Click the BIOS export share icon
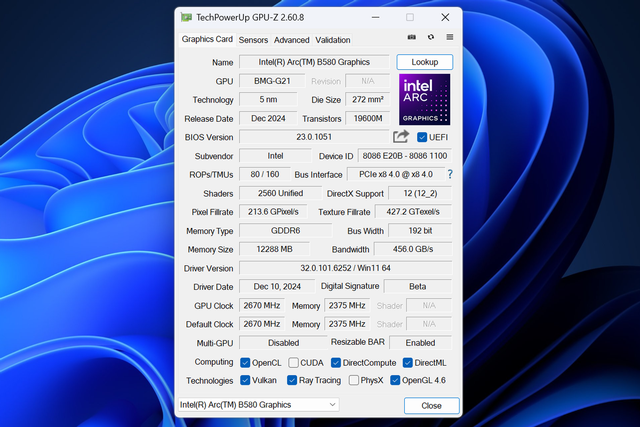The image size is (640, 427). point(401,136)
